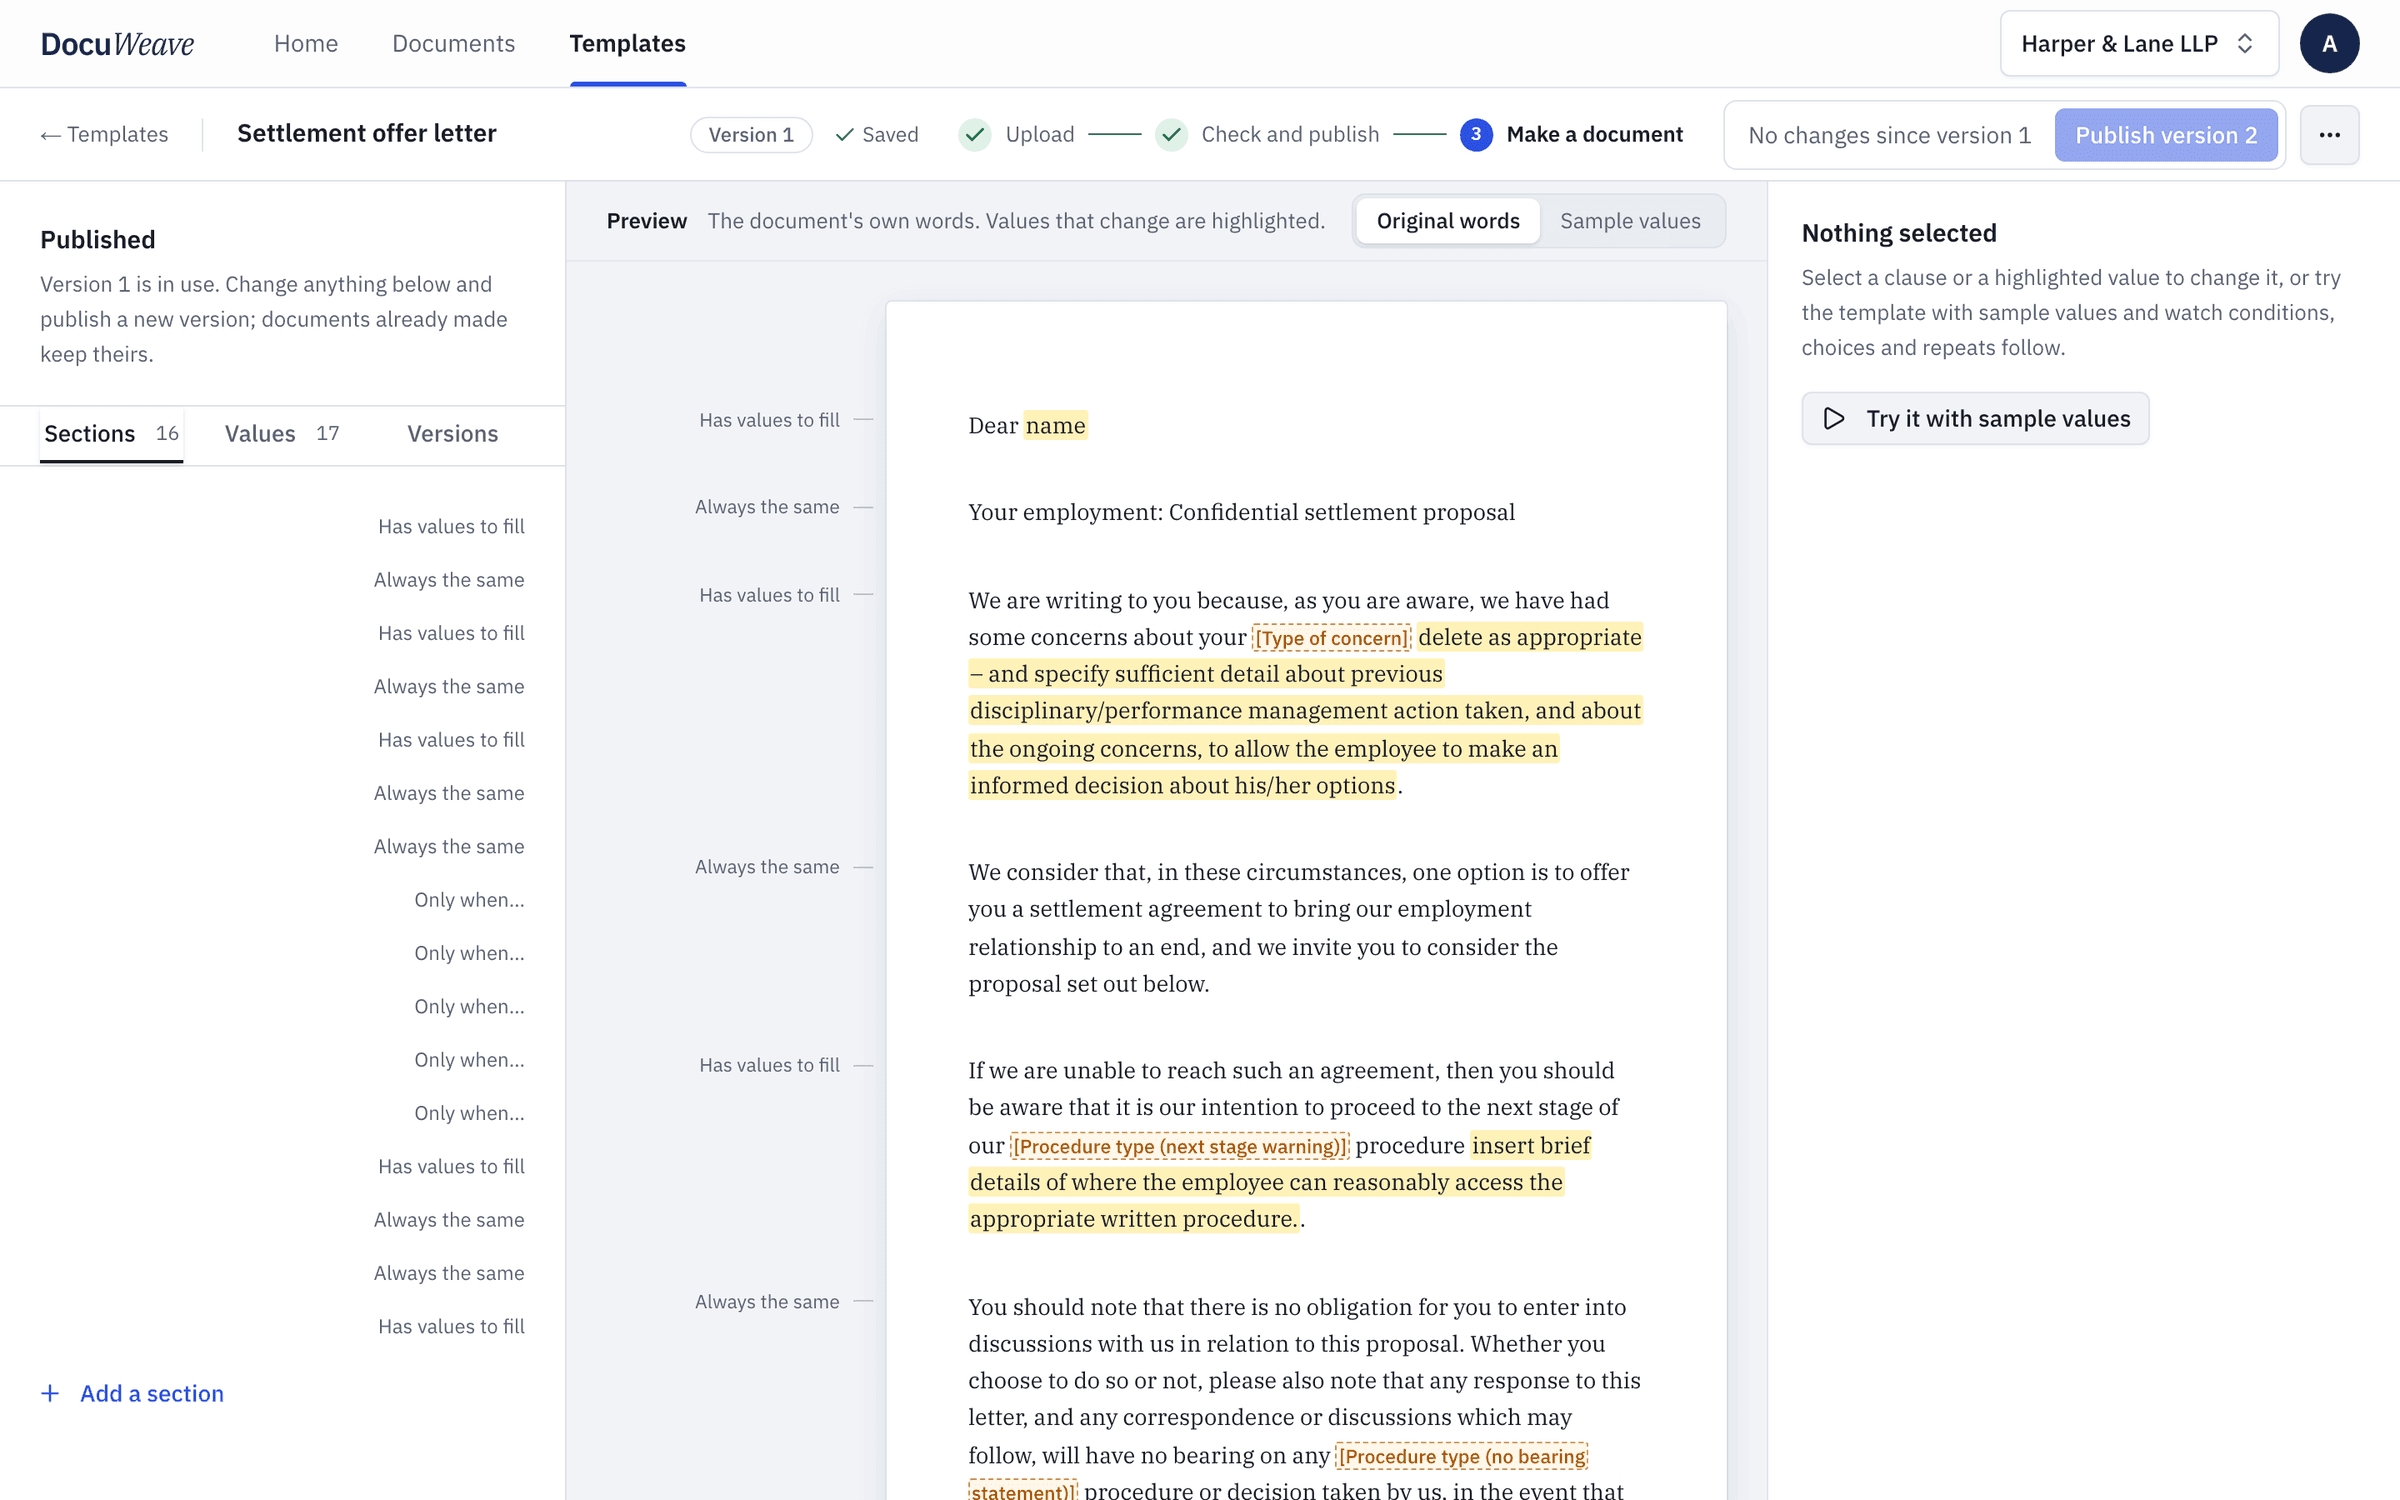The height and width of the screenshot is (1500, 2400).
Task: Open the Harper & Lane LLP organization switcher
Action: point(2139,44)
